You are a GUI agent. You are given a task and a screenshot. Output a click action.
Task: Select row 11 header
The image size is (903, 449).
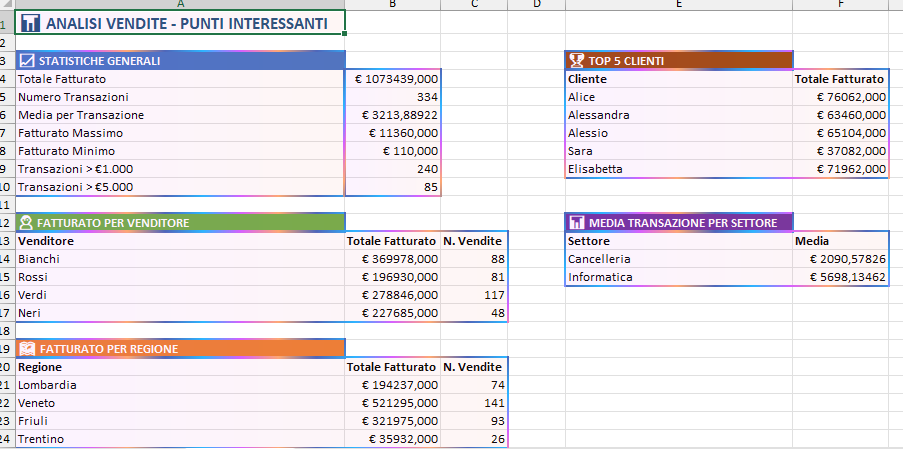click(x=5, y=204)
